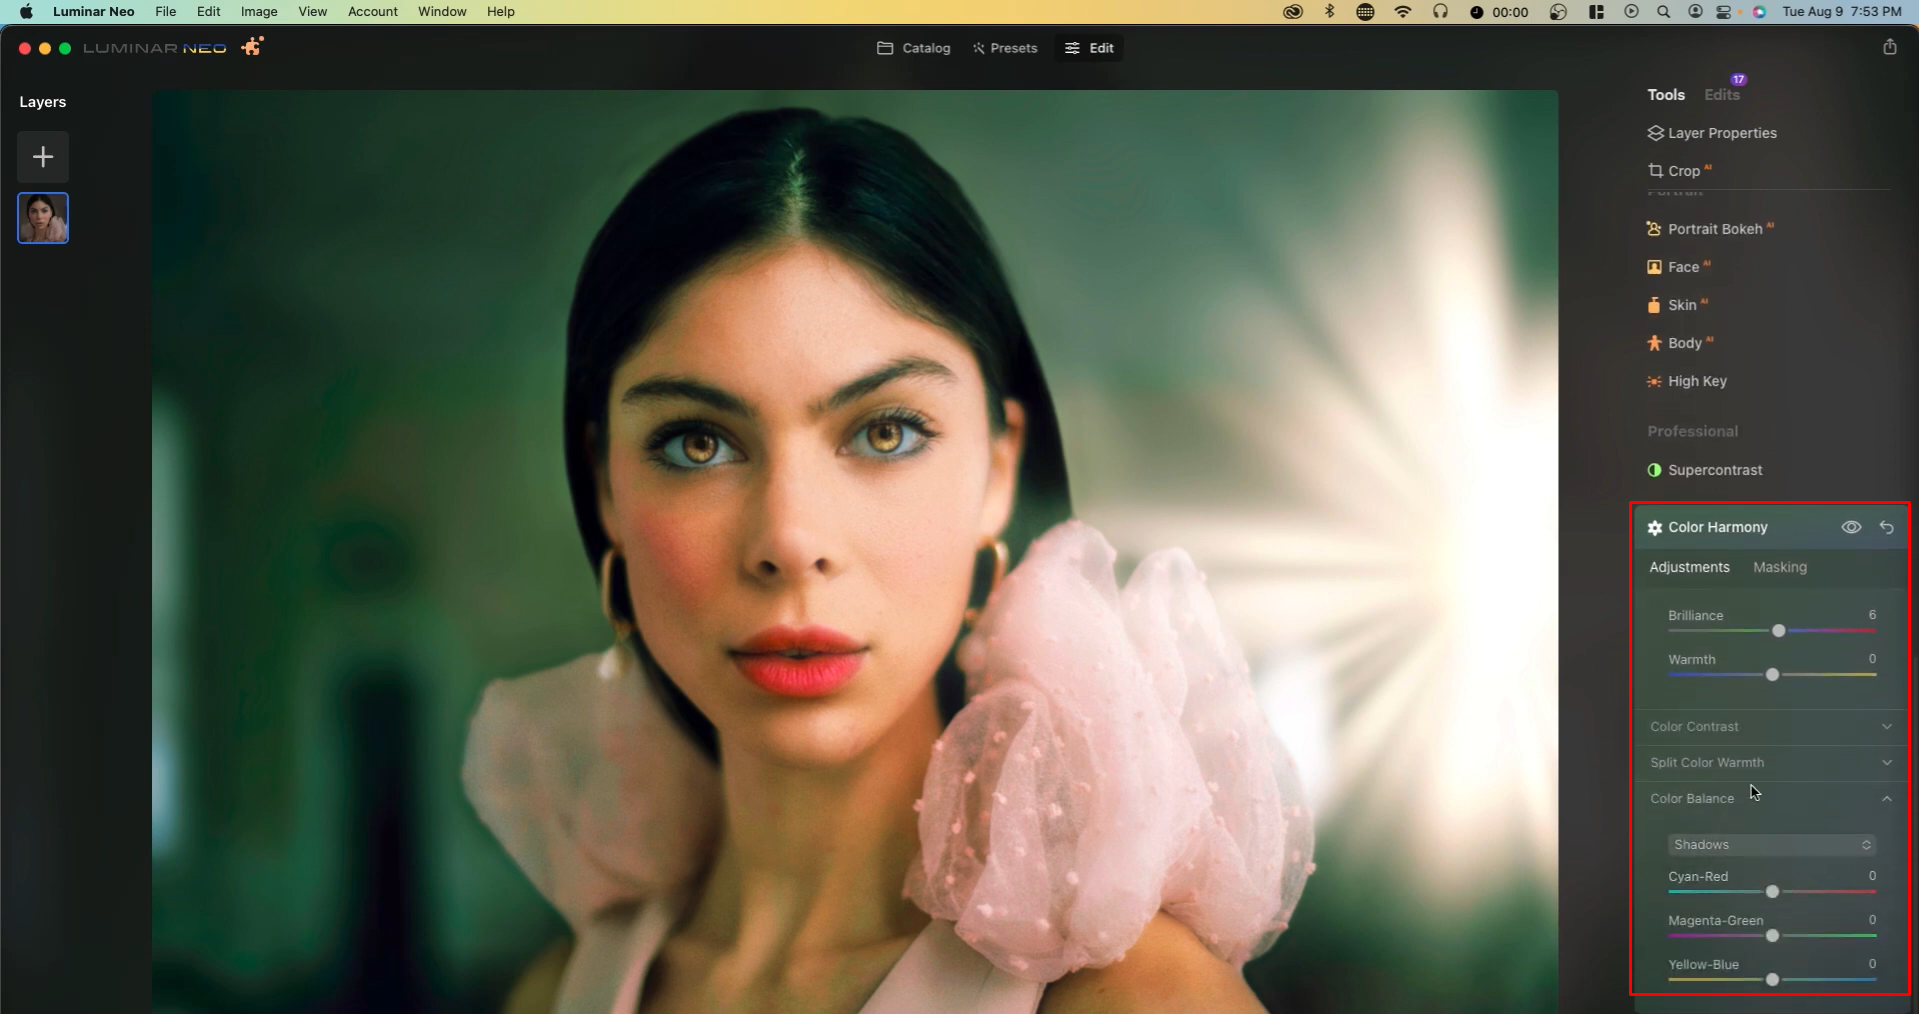Open the Shadows tonal range dropdown
Viewport: 1919px width, 1014px height.
click(1771, 845)
